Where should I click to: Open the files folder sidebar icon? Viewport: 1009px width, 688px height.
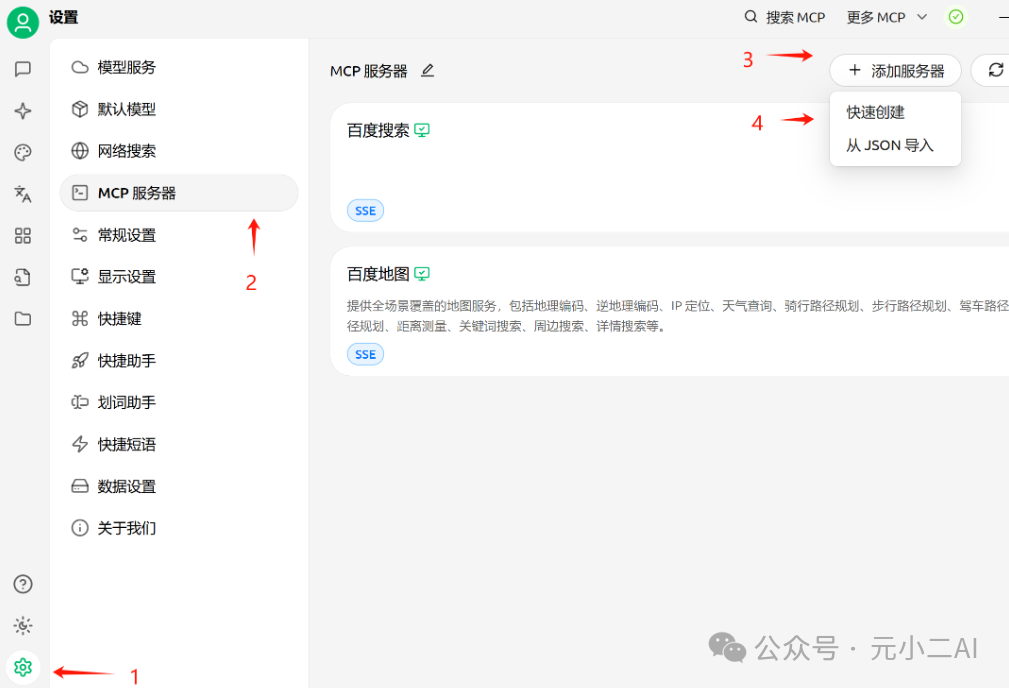click(23, 319)
